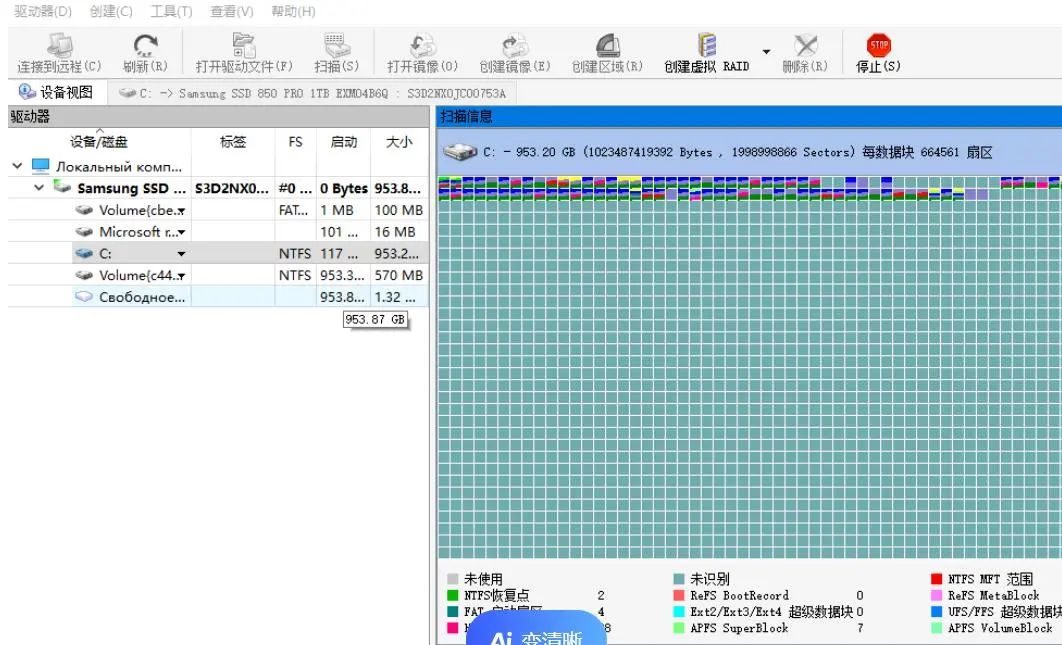Click the NTFS MFT 范围 red swatch
The height and width of the screenshot is (645, 1062).
tap(937, 579)
